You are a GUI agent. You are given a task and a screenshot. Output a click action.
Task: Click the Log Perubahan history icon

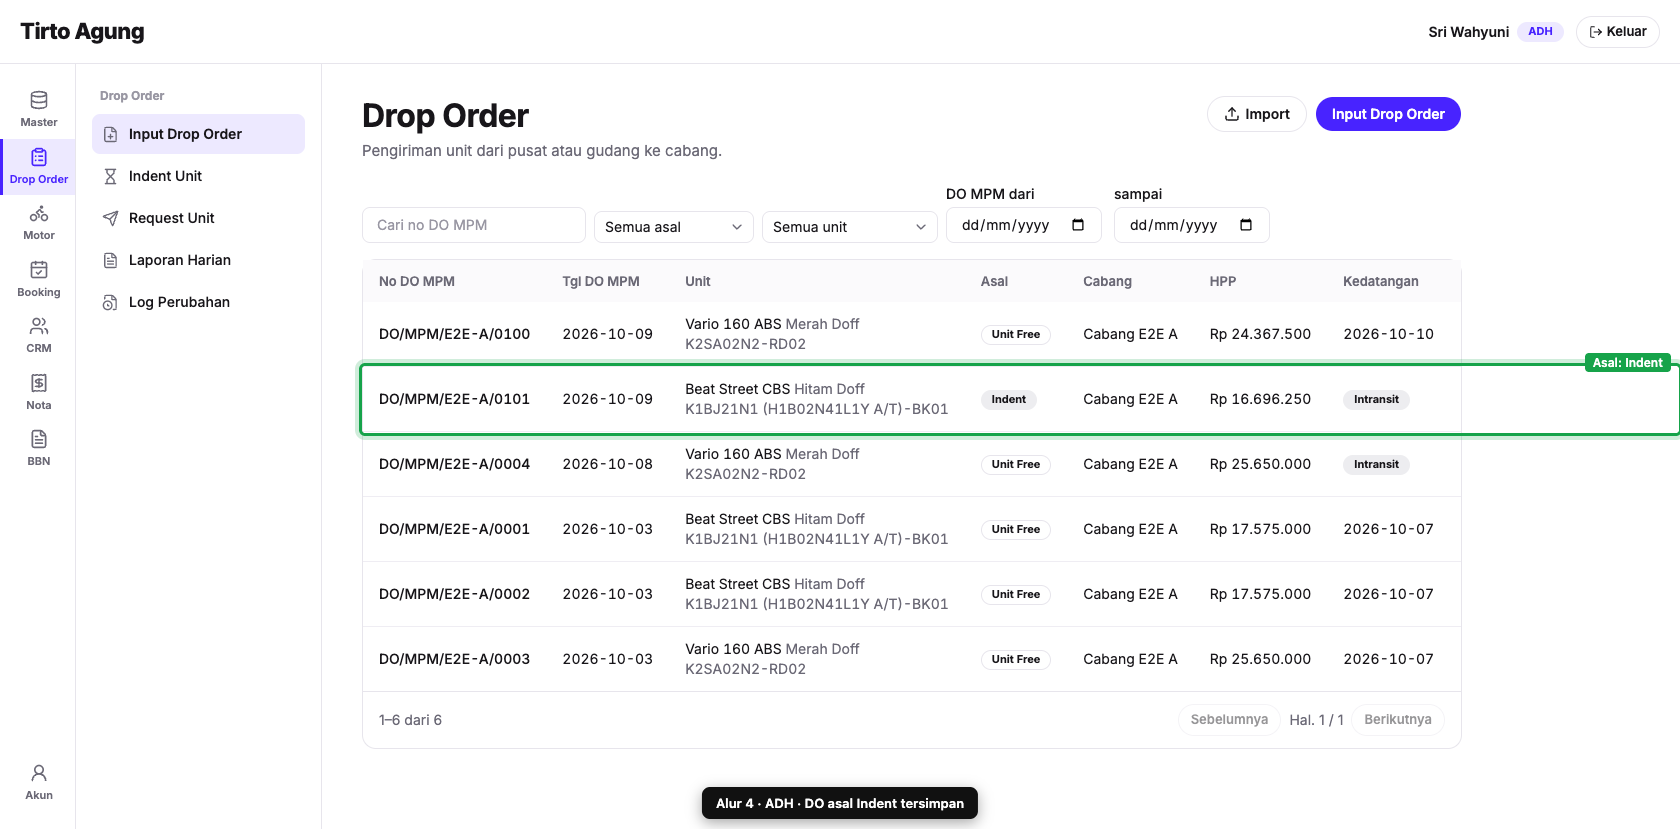pos(111,302)
